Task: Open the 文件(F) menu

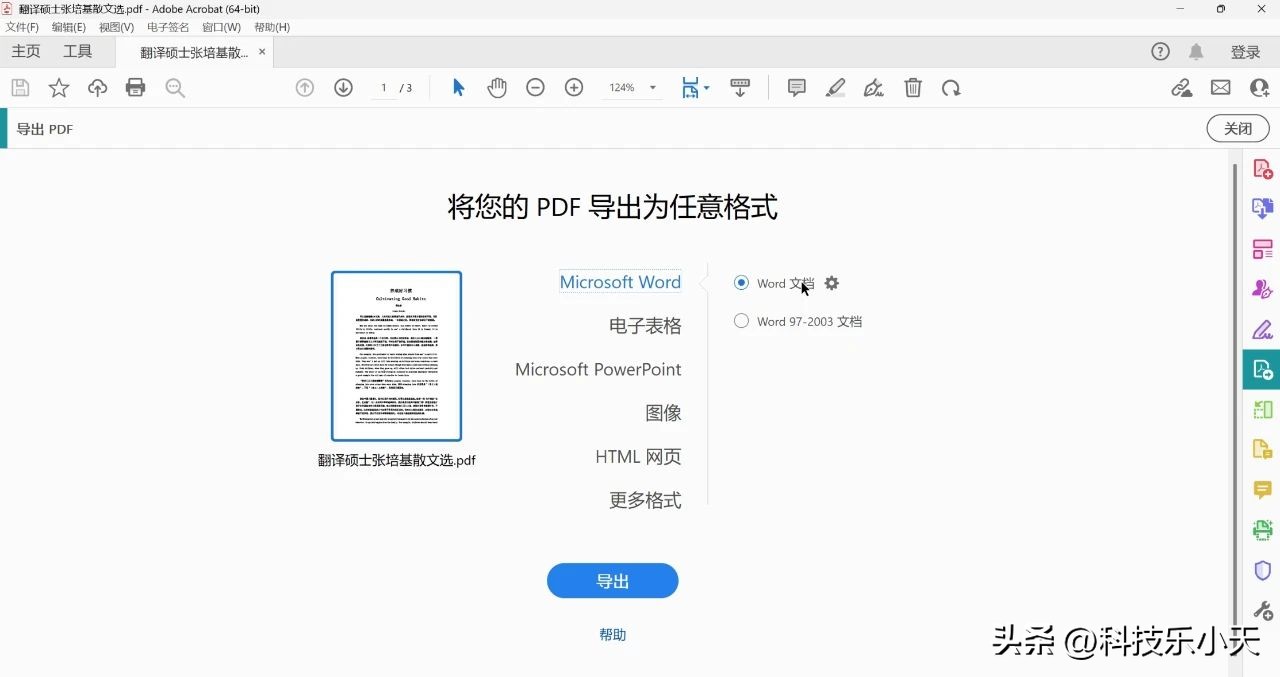Action: (21, 27)
